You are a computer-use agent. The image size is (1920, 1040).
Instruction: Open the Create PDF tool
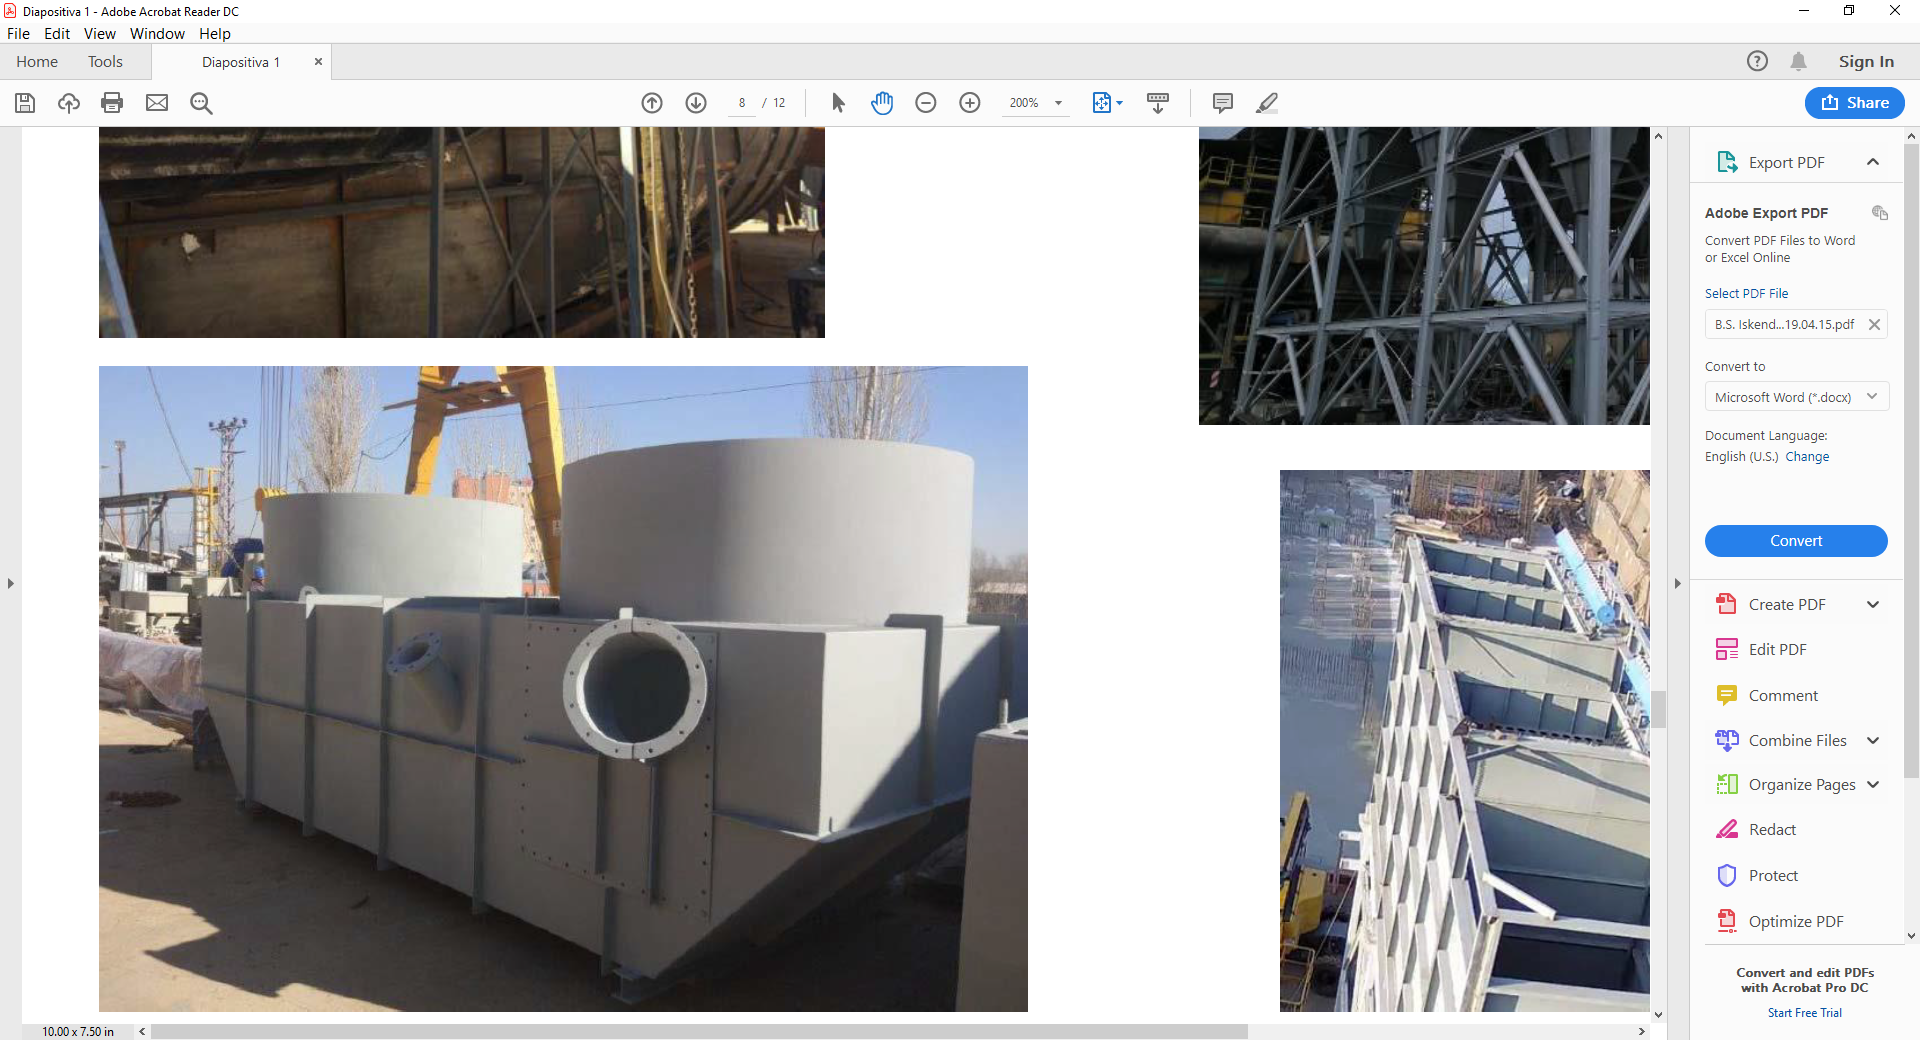(1786, 604)
